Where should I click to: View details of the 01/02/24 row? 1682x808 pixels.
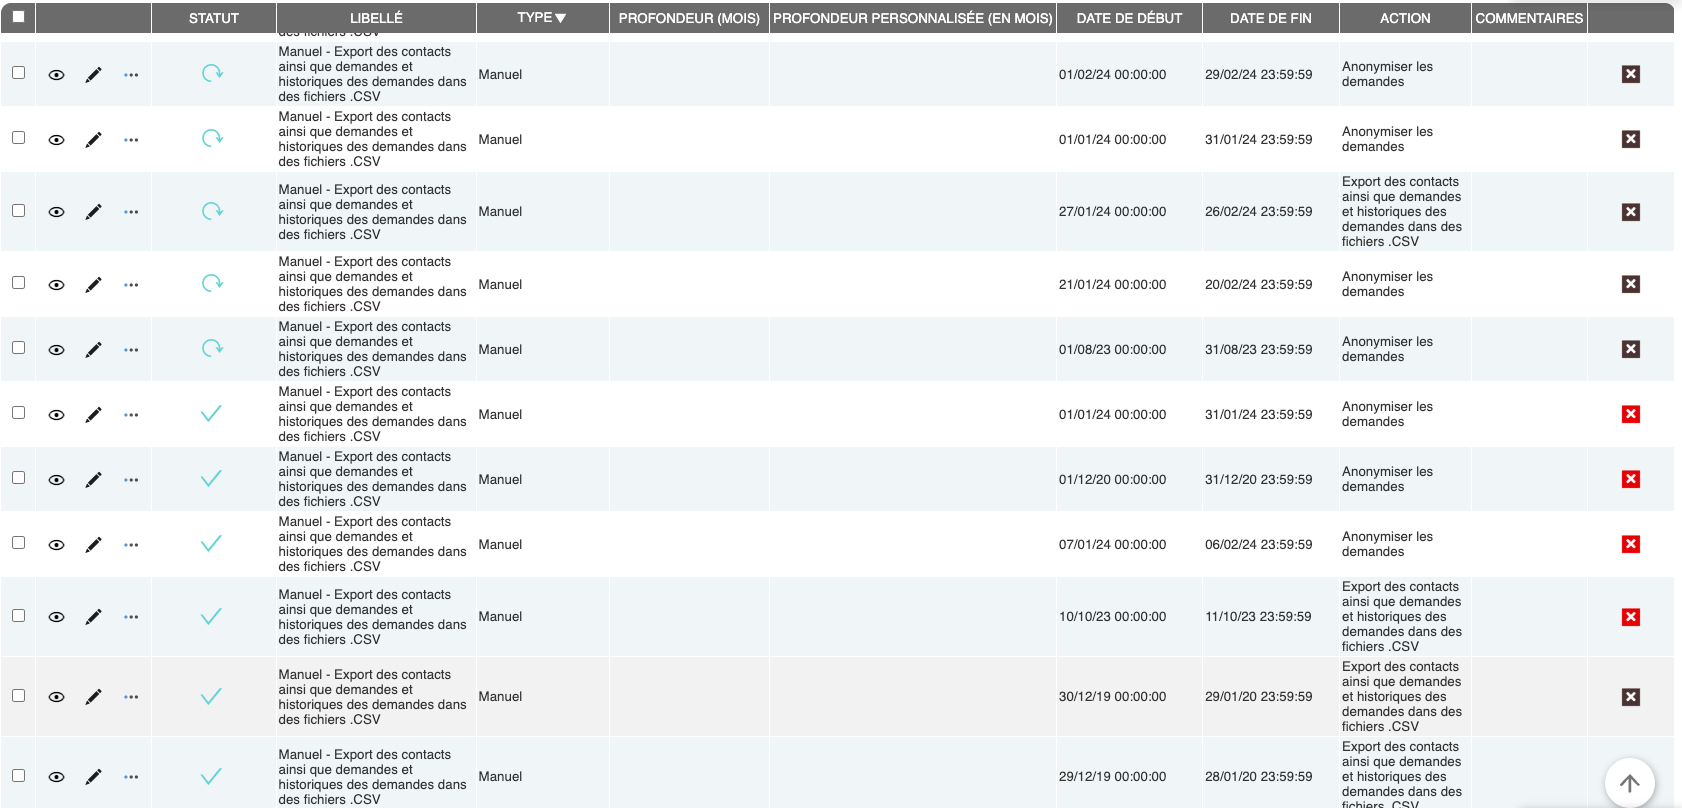point(57,75)
